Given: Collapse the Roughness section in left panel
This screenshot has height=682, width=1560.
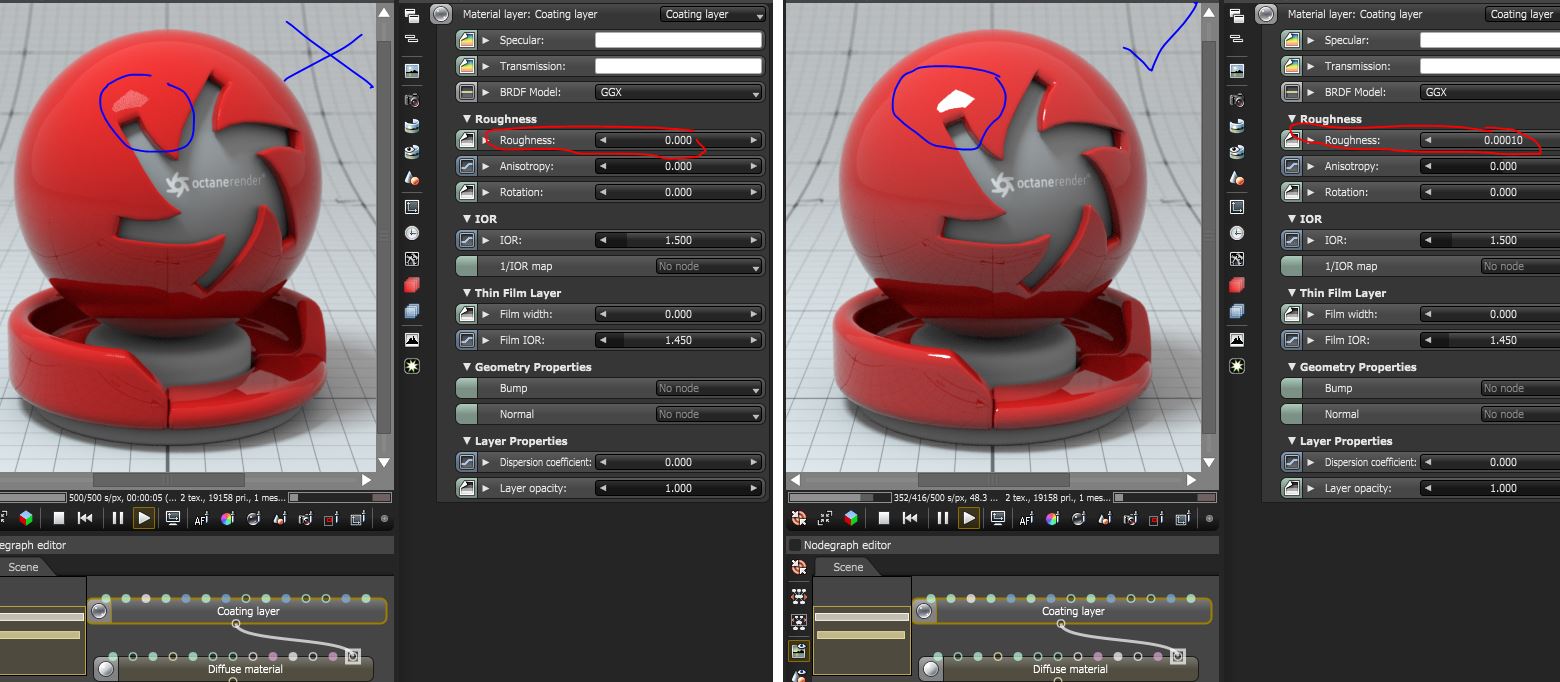Looking at the screenshot, I should (467, 119).
